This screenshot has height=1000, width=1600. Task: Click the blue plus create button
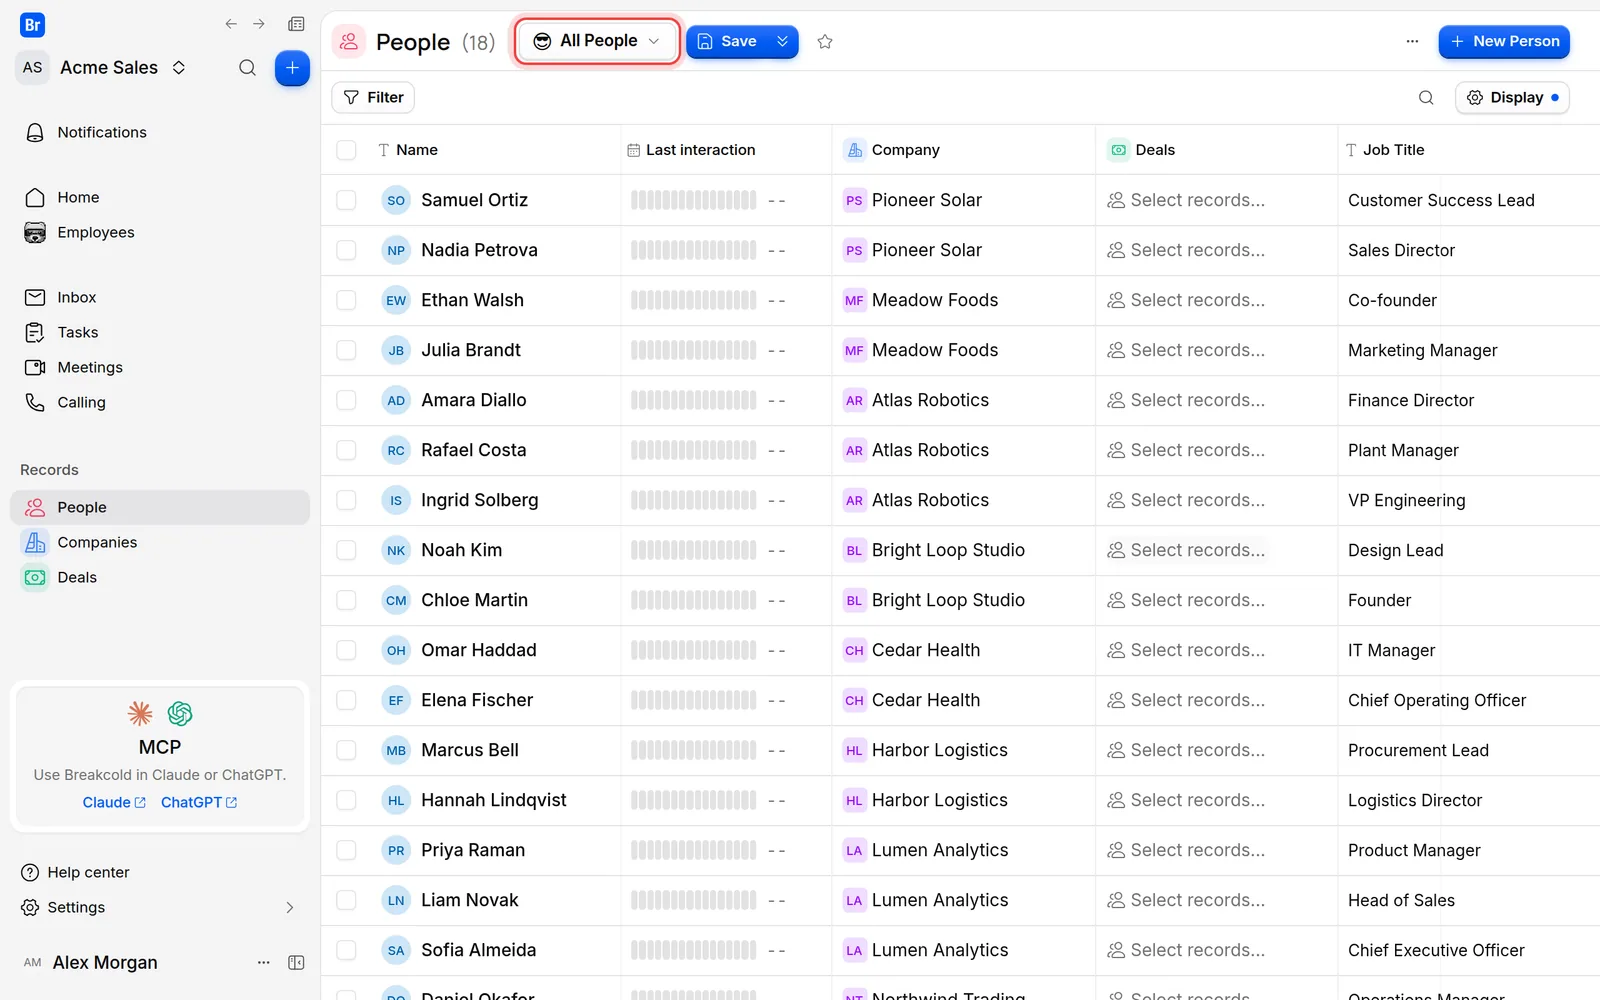292,68
